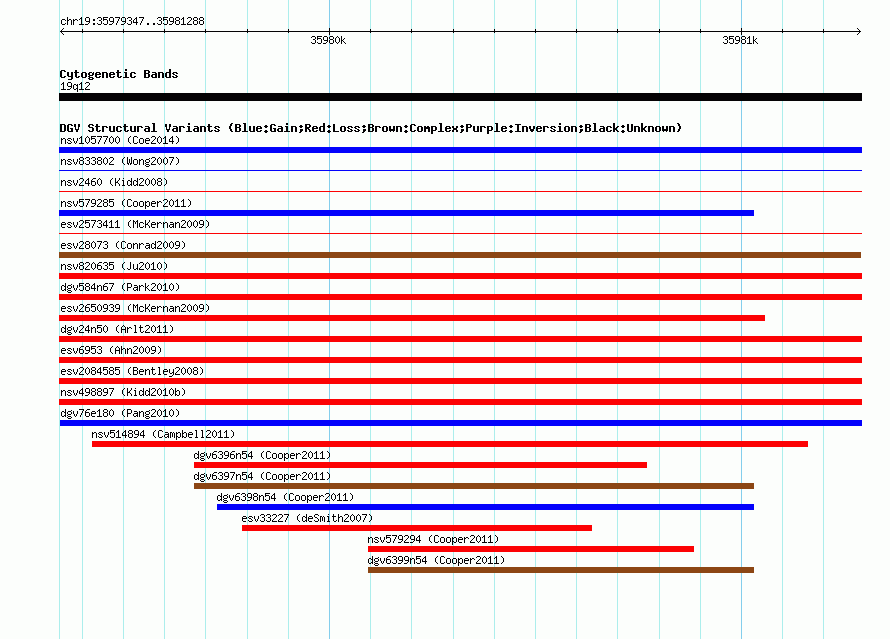
Task: Select the nsv514894 red loss bar
Action: pyautogui.click(x=450, y=444)
